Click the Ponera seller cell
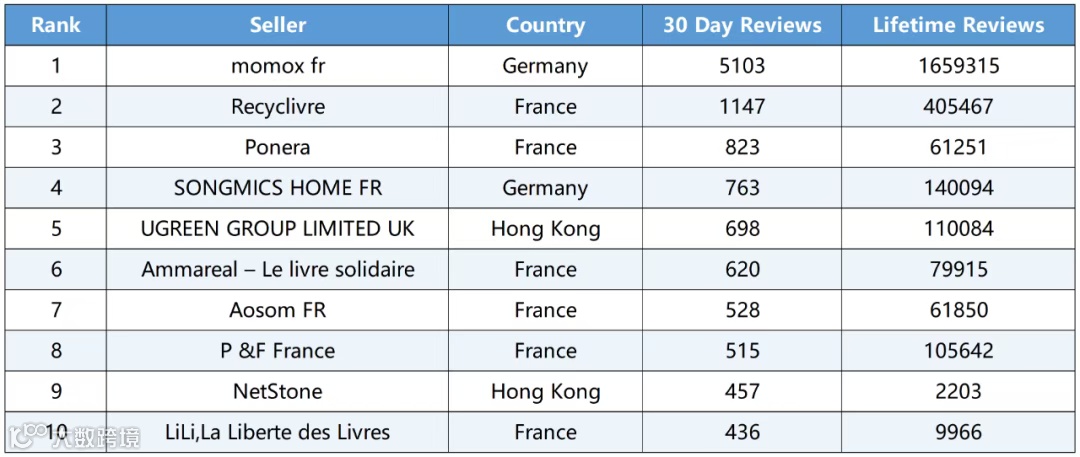The height and width of the screenshot is (457, 1080). click(x=278, y=148)
